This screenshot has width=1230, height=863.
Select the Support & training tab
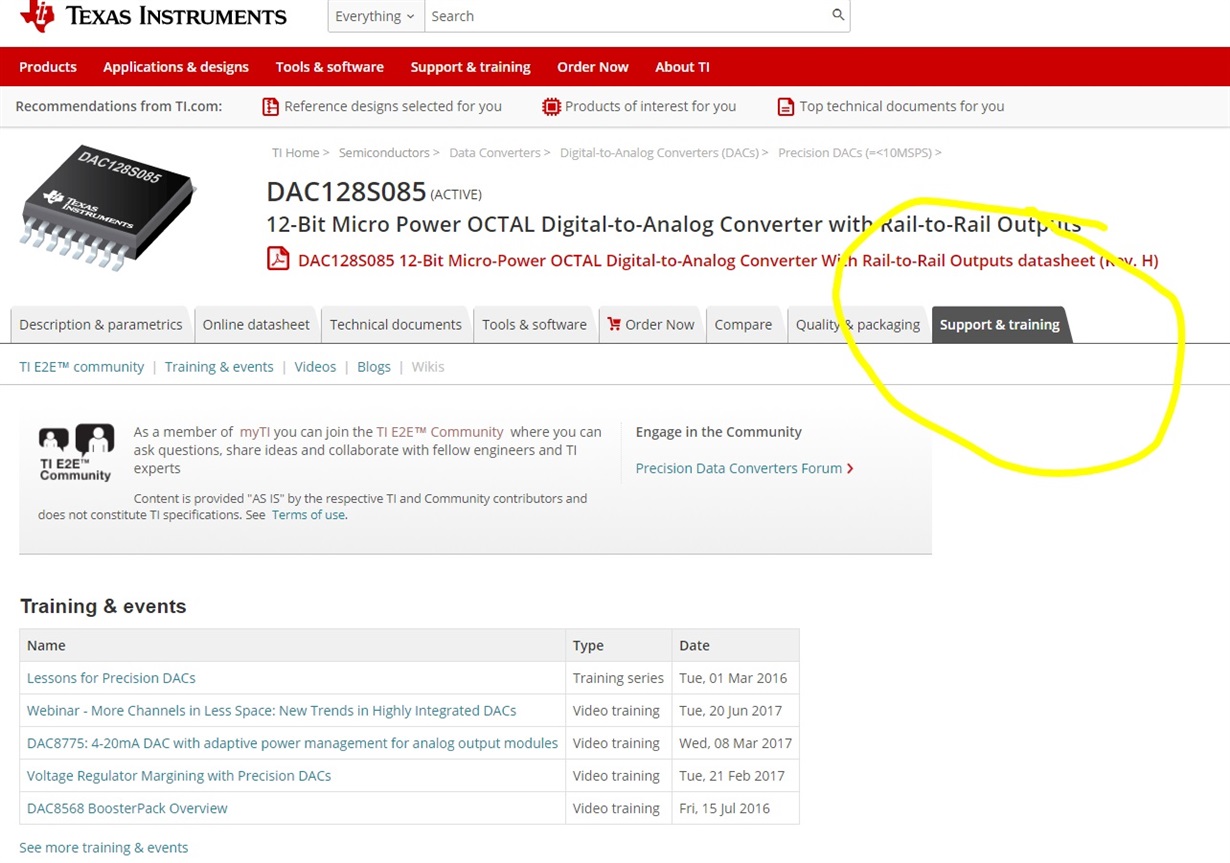tap(1000, 325)
